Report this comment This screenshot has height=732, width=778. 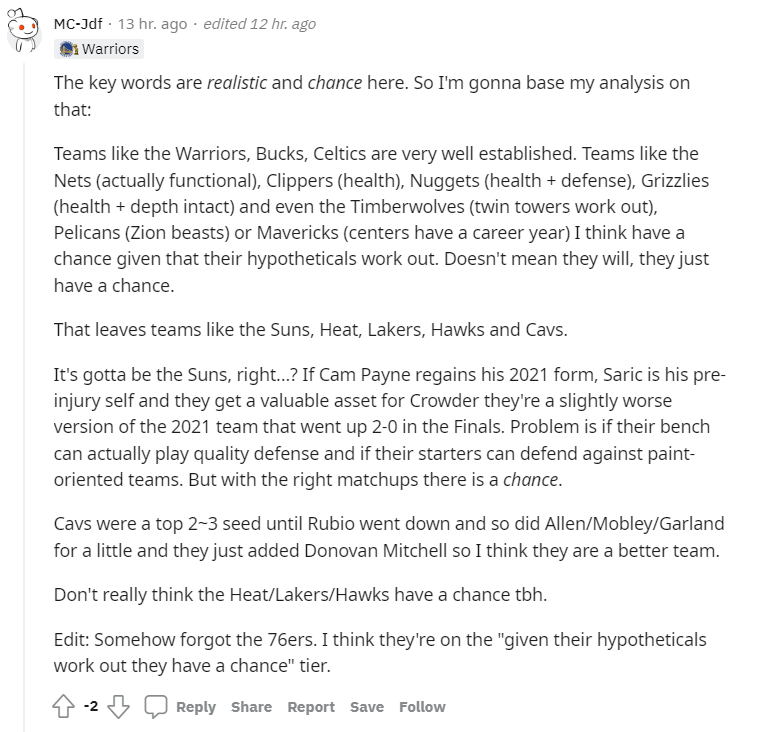(311, 706)
